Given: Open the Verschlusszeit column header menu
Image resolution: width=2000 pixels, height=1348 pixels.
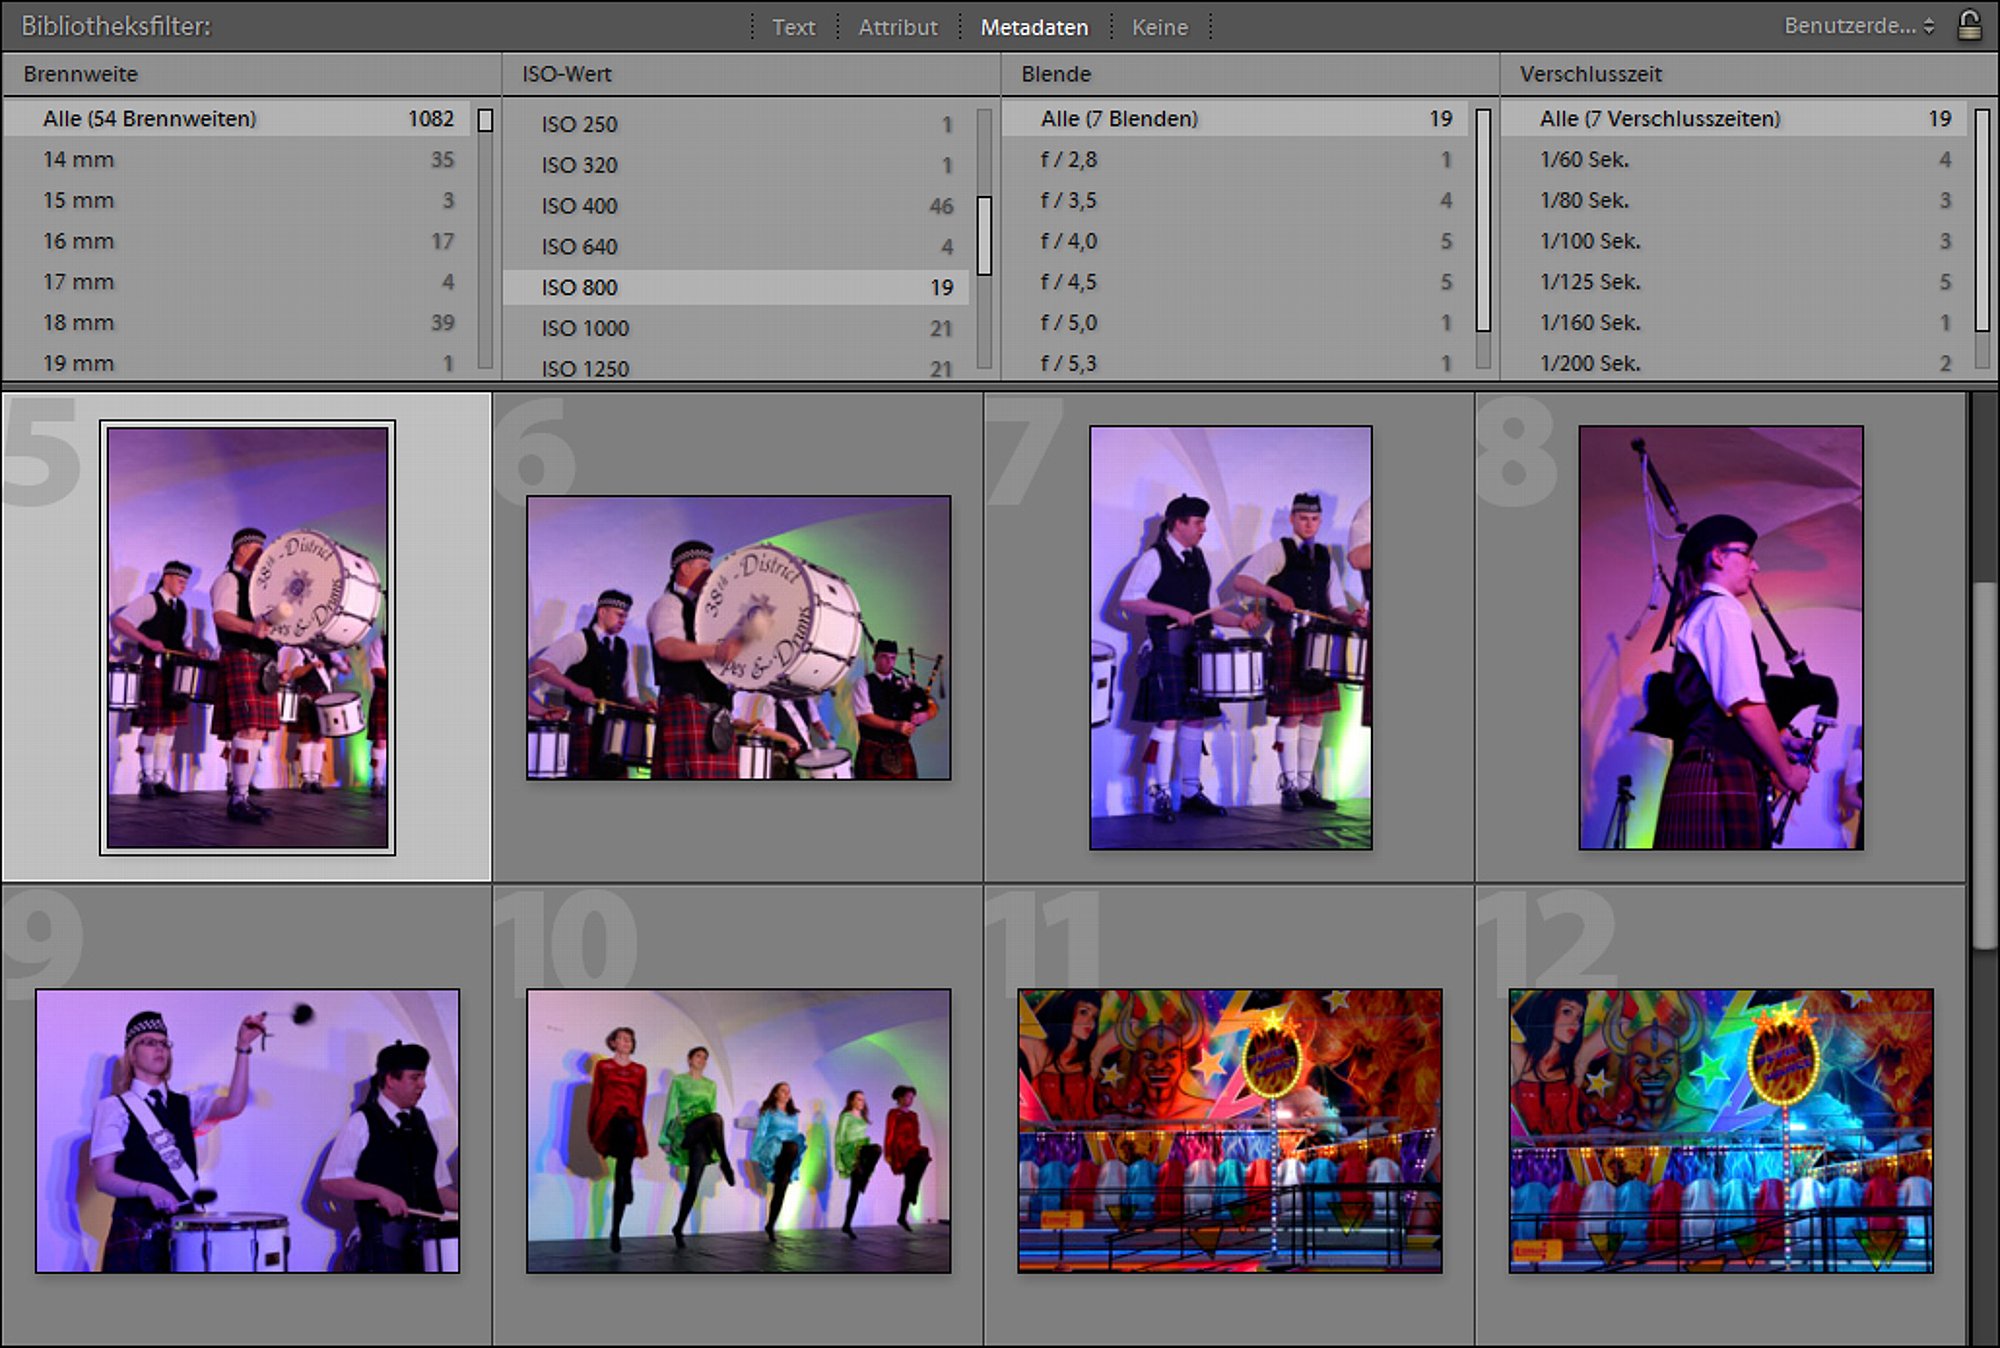Looking at the screenshot, I should pyautogui.click(x=1590, y=74).
